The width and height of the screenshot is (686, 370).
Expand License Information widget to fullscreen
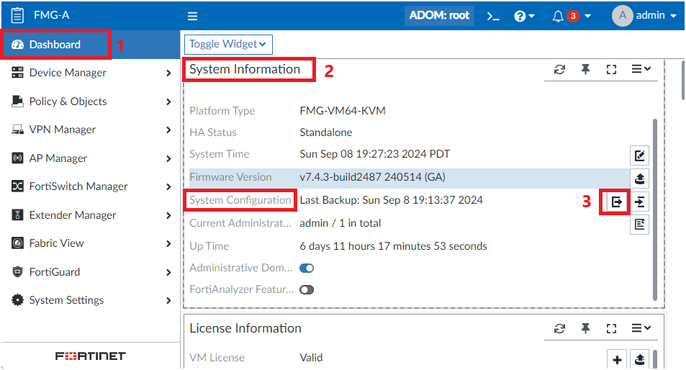pyautogui.click(x=612, y=328)
